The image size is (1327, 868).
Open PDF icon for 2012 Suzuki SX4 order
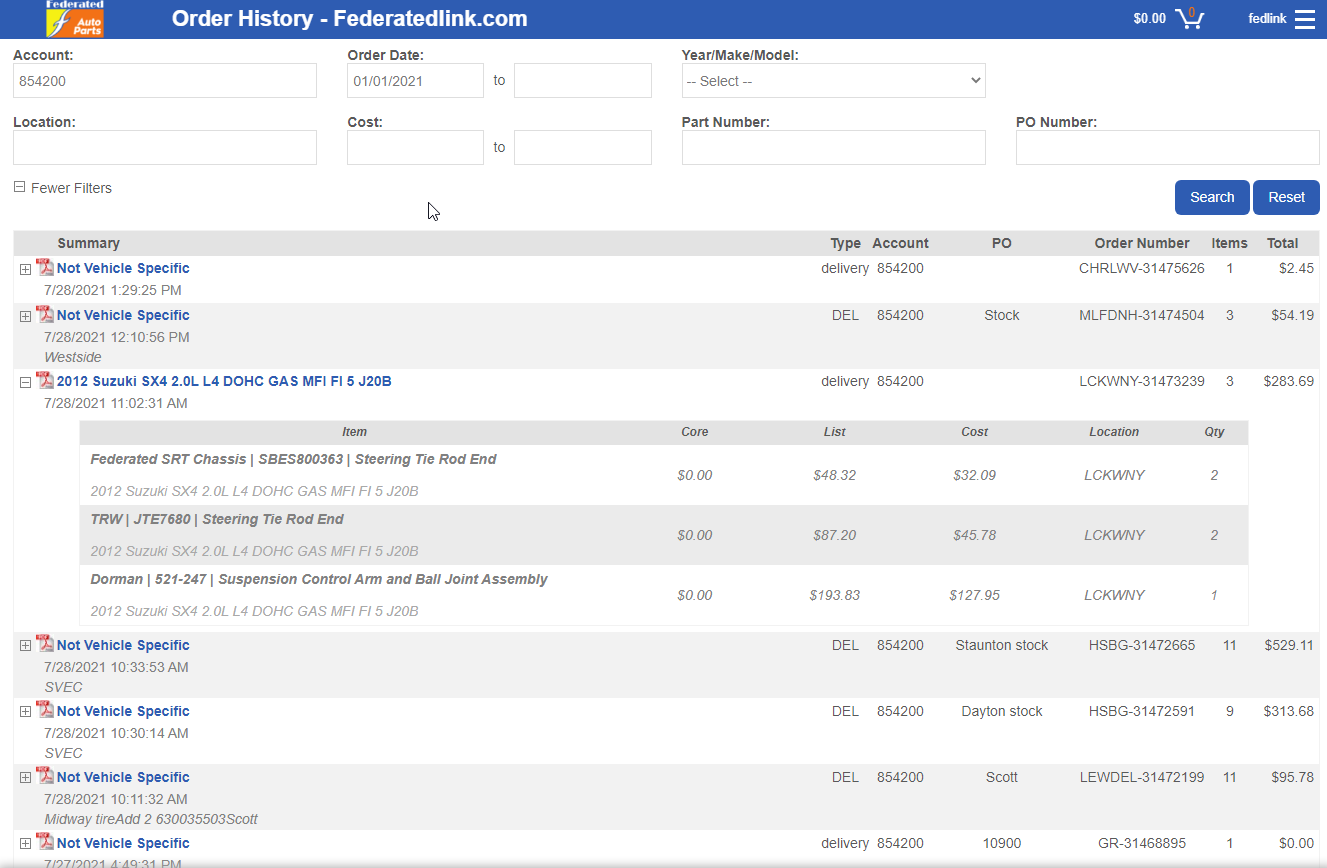tap(45, 380)
